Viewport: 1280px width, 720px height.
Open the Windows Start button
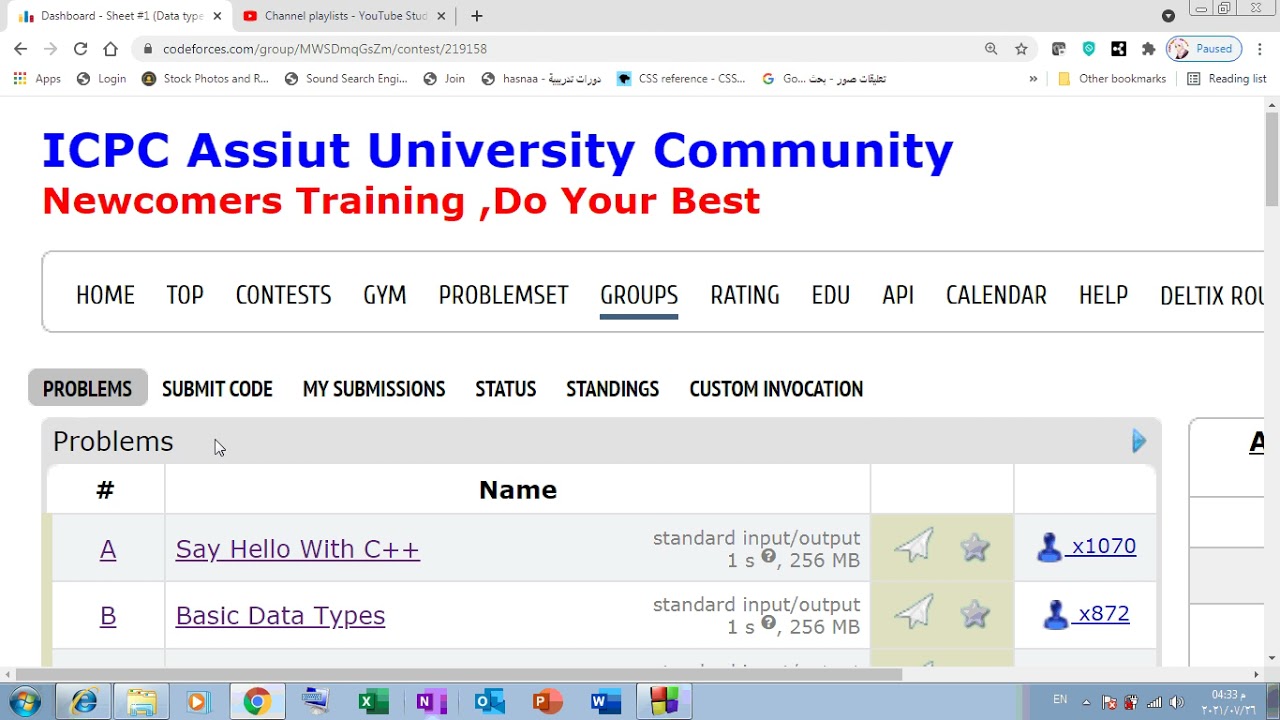[x=24, y=702]
